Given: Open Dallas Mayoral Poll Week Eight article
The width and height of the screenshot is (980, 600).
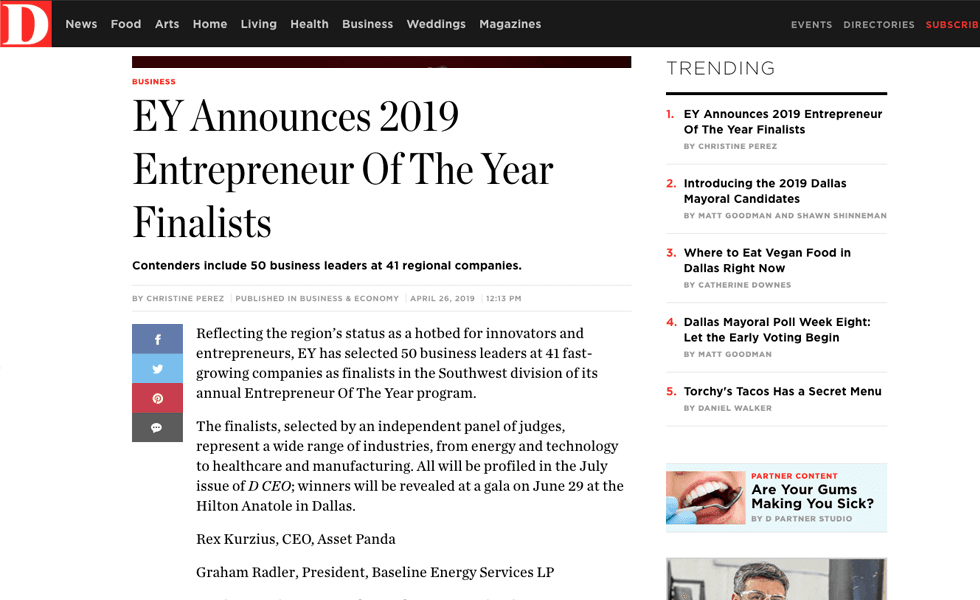Looking at the screenshot, I should 777,329.
